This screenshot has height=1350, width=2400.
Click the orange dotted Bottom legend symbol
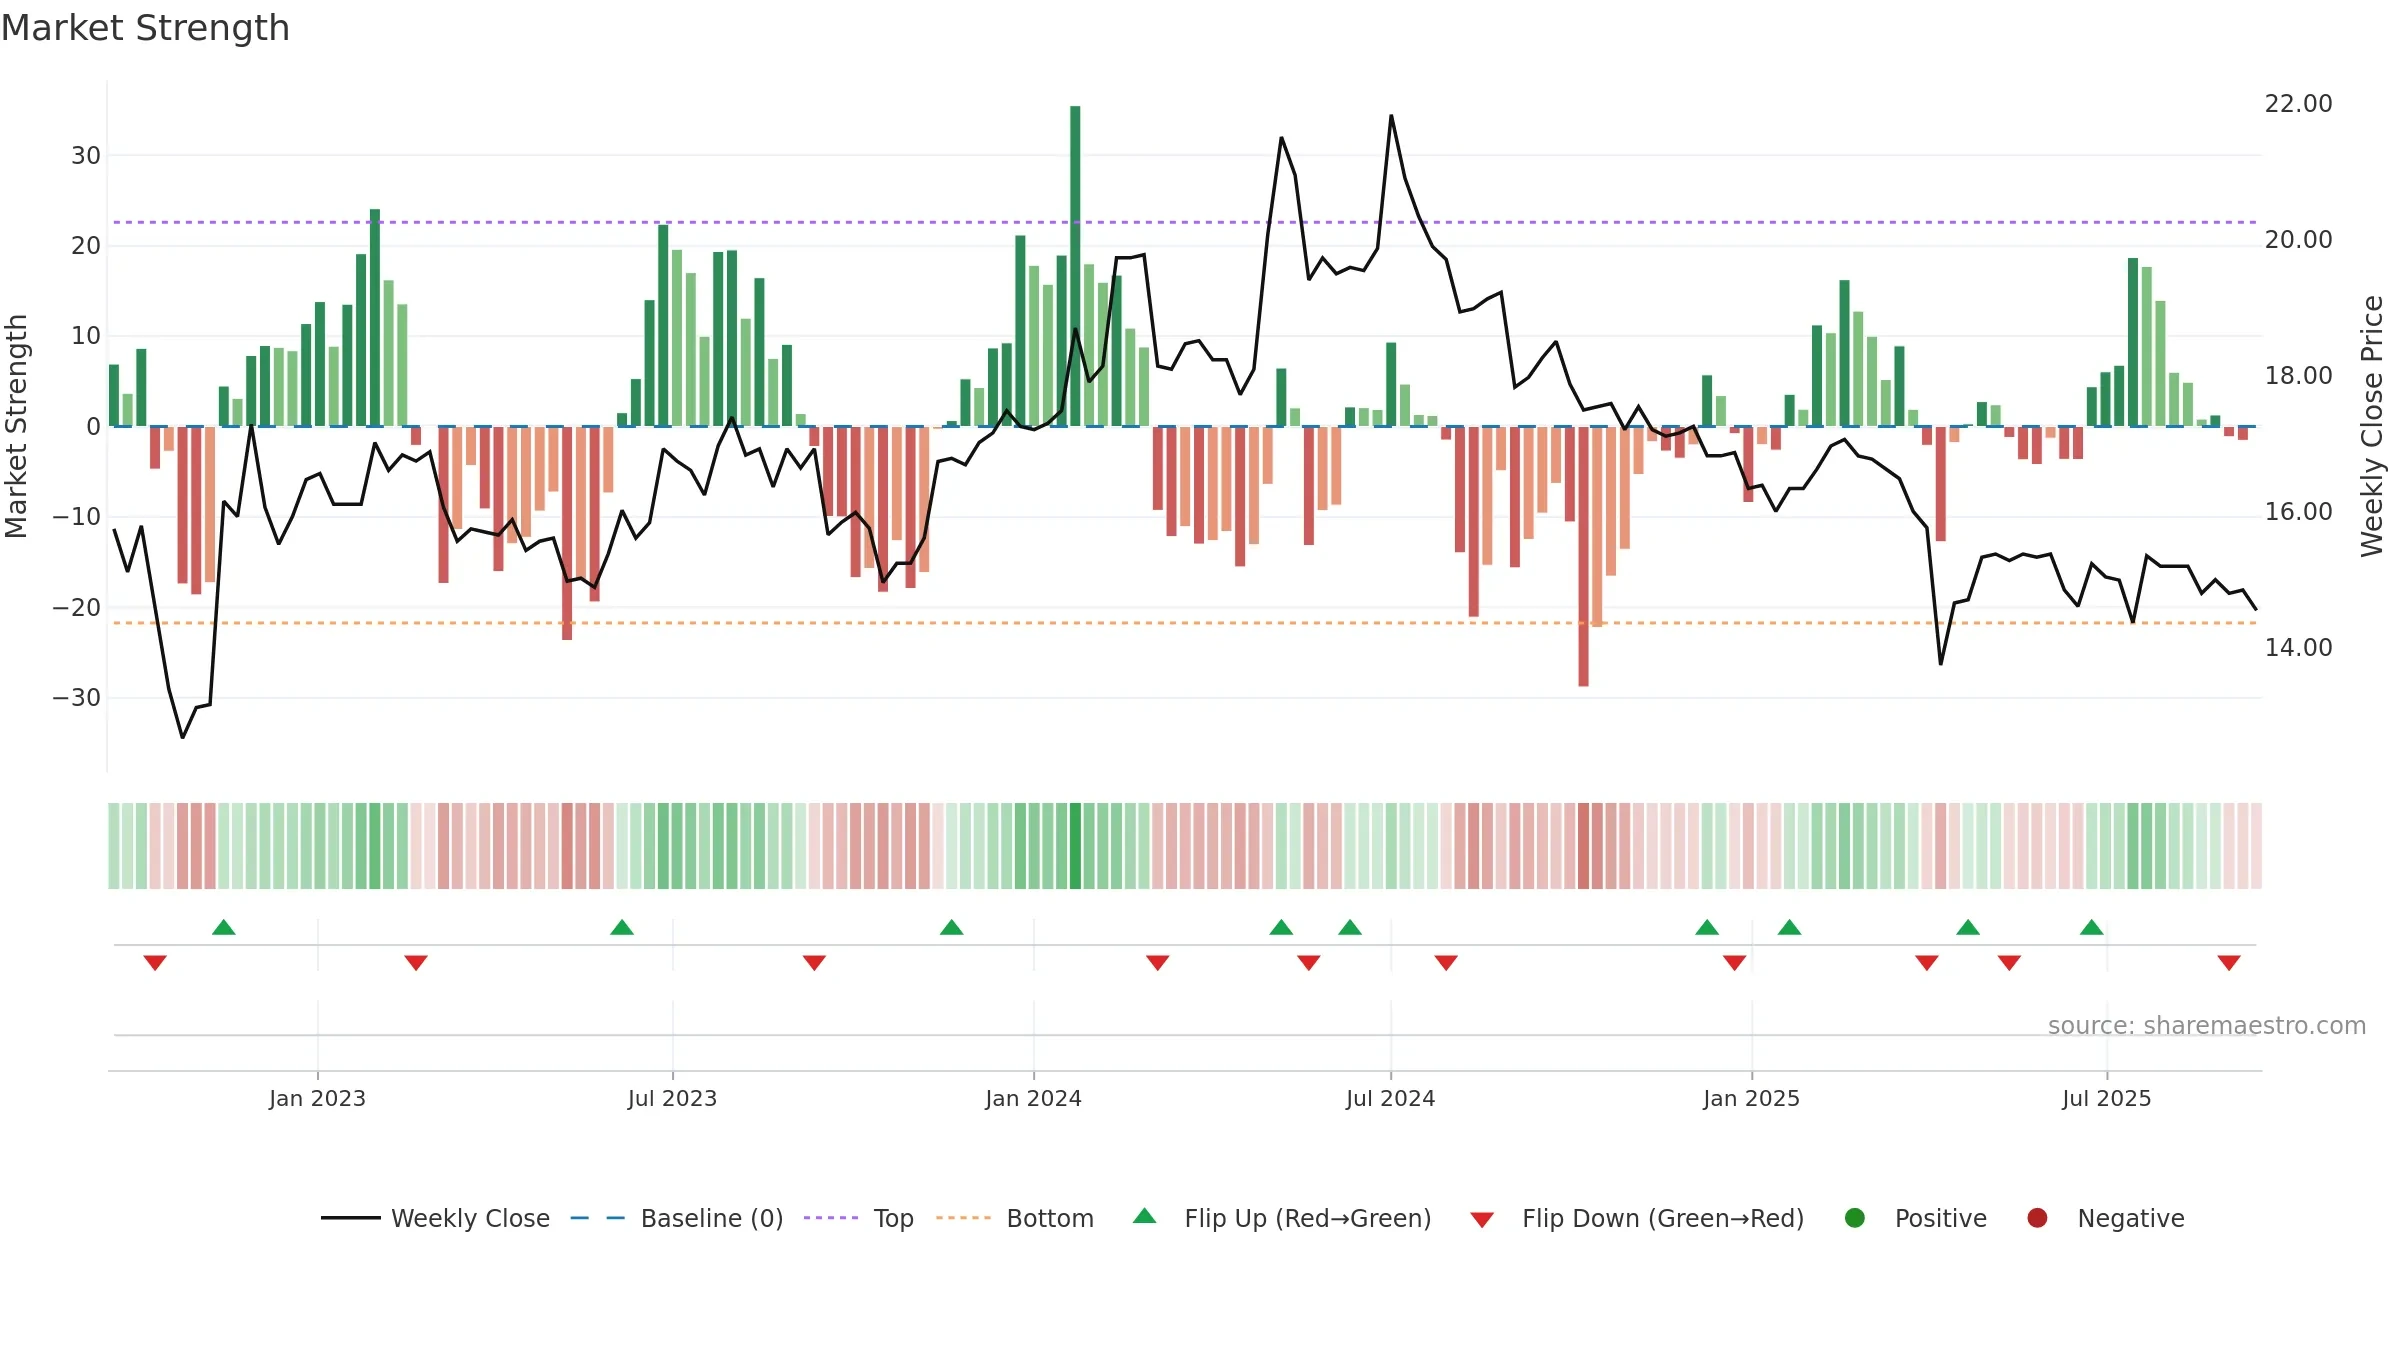click(x=964, y=1218)
